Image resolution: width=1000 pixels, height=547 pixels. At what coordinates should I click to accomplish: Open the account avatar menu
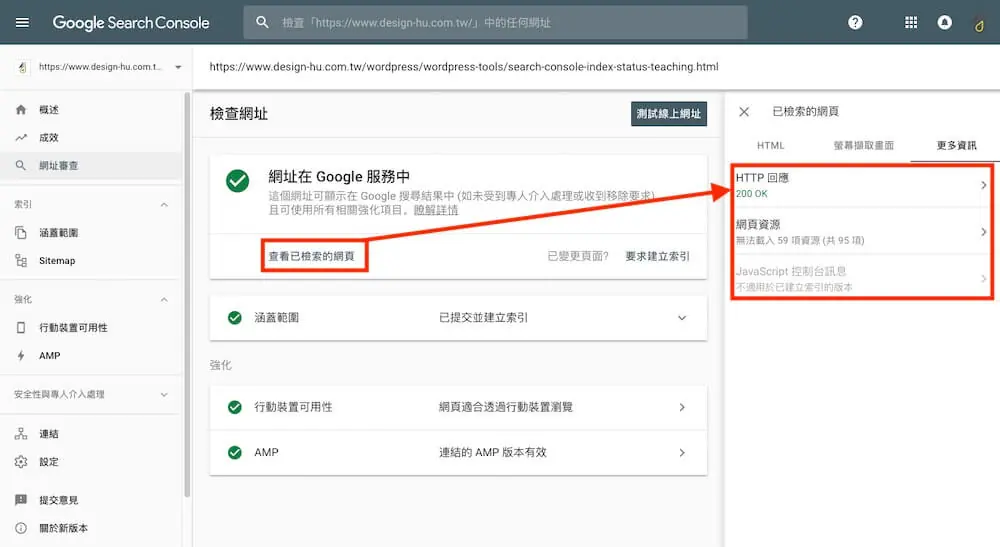pos(979,25)
